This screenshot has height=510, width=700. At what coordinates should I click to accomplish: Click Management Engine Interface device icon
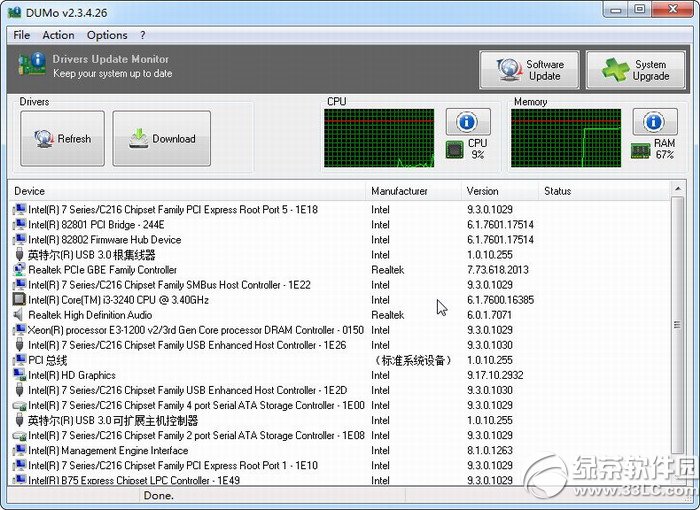19,450
